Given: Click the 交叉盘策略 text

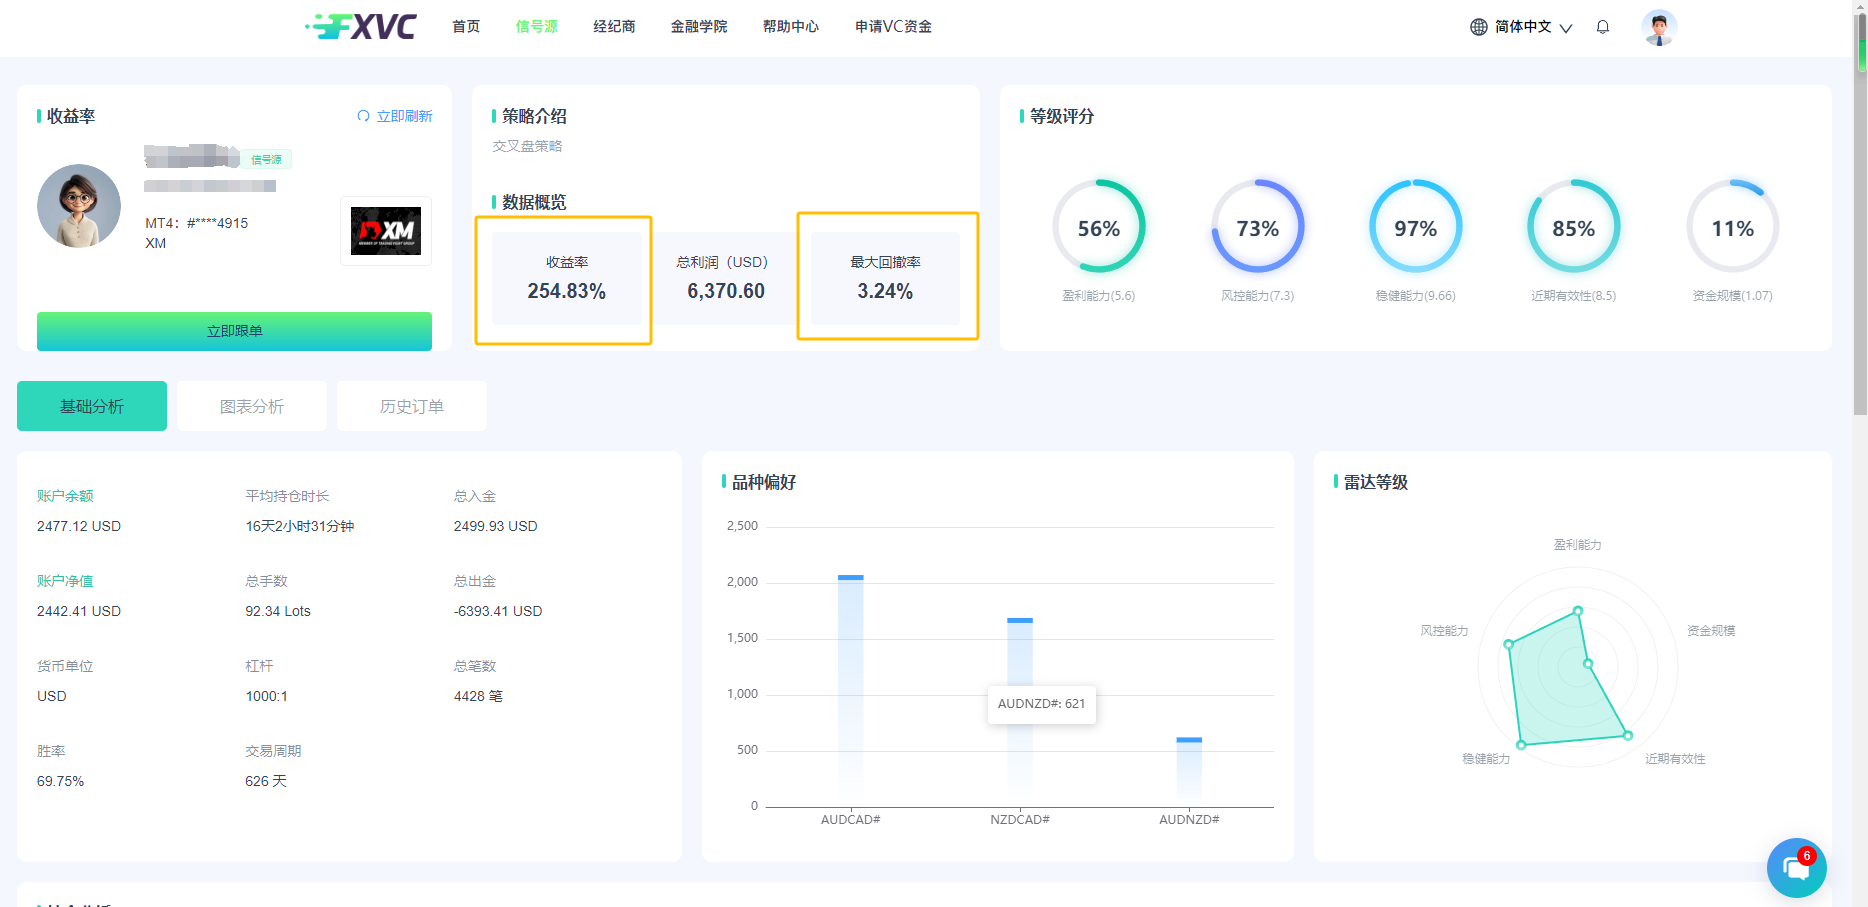Looking at the screenshot, I should click(x=527, y=146).
